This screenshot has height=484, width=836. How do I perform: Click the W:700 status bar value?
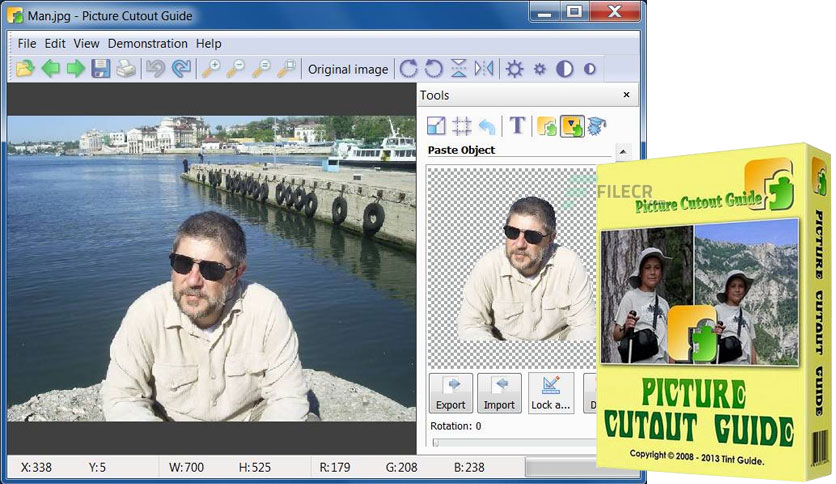(x=186, y=468)
